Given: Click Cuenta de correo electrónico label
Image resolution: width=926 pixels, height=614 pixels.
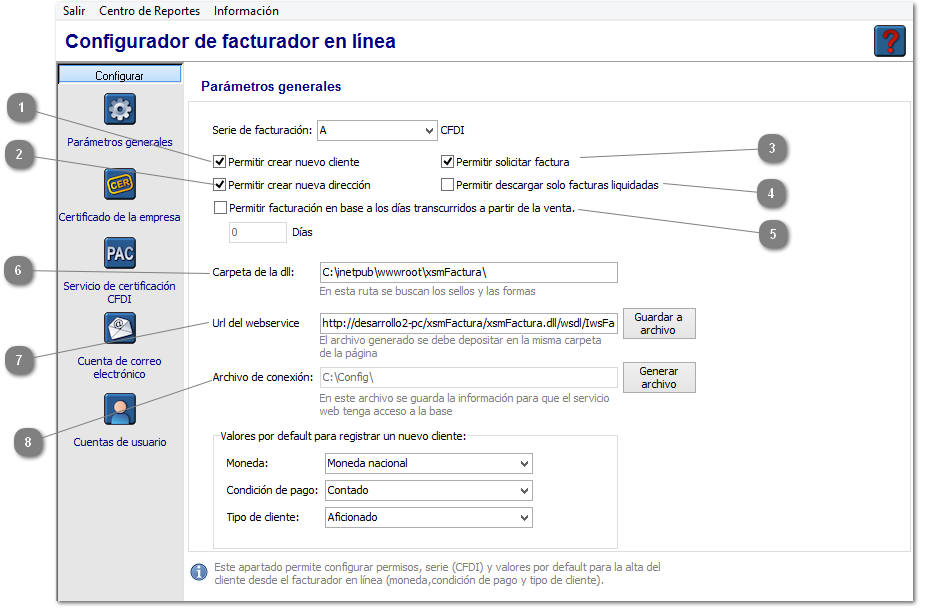Looking at the screenshot, I should (x=119, y=367).
